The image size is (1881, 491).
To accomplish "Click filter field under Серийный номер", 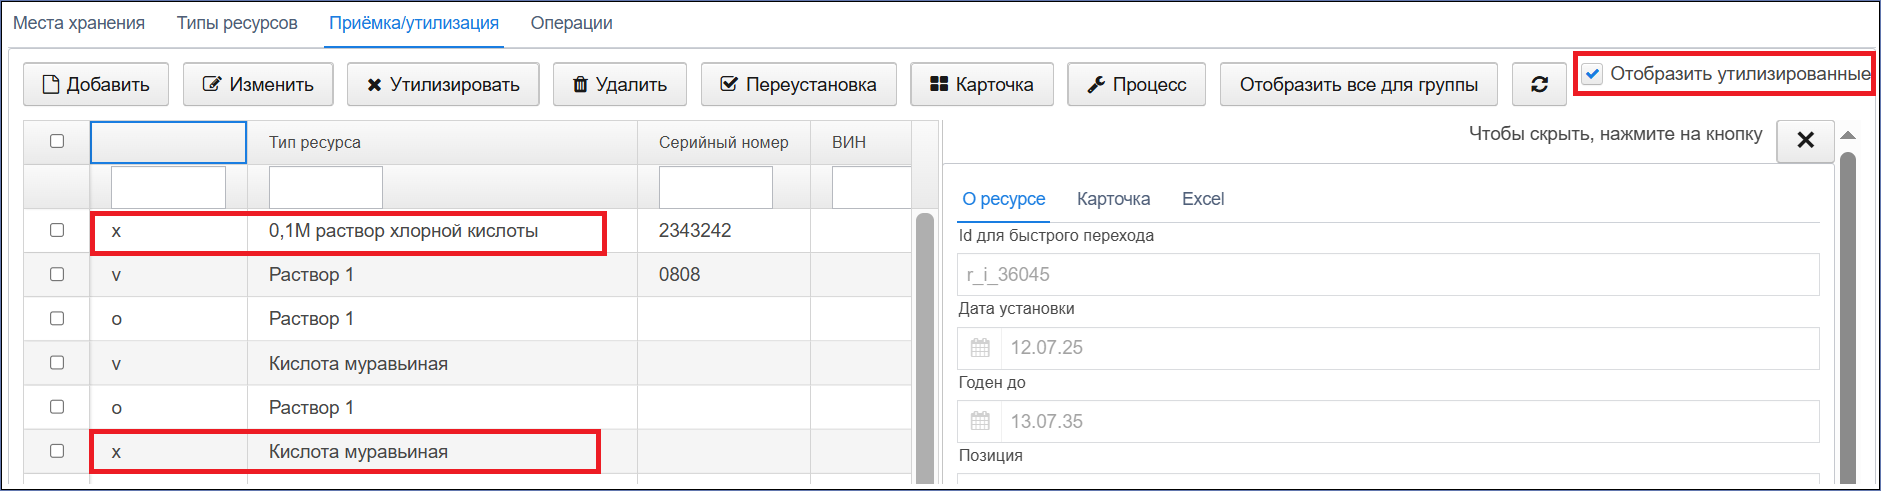I will tap(716, 187).
